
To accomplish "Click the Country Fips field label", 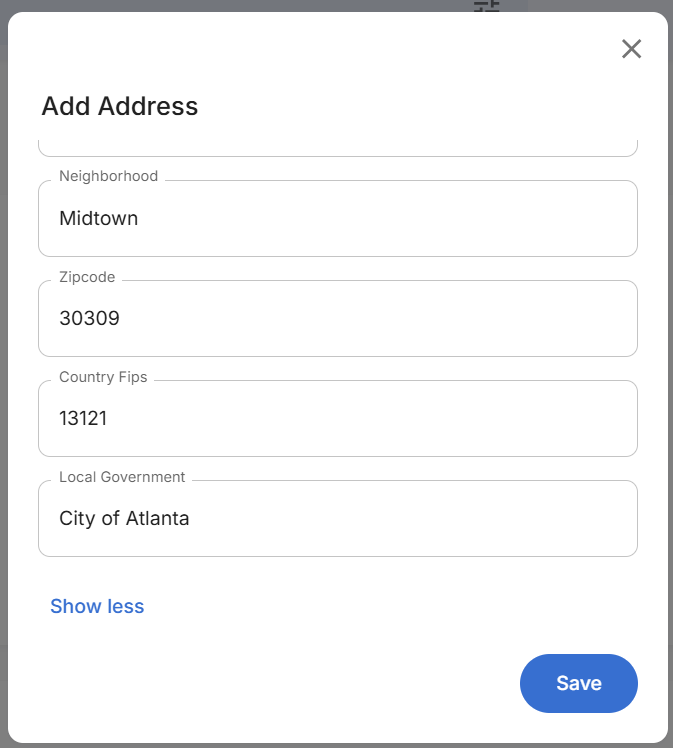I will pyautogui.click(x=103, y=377).
